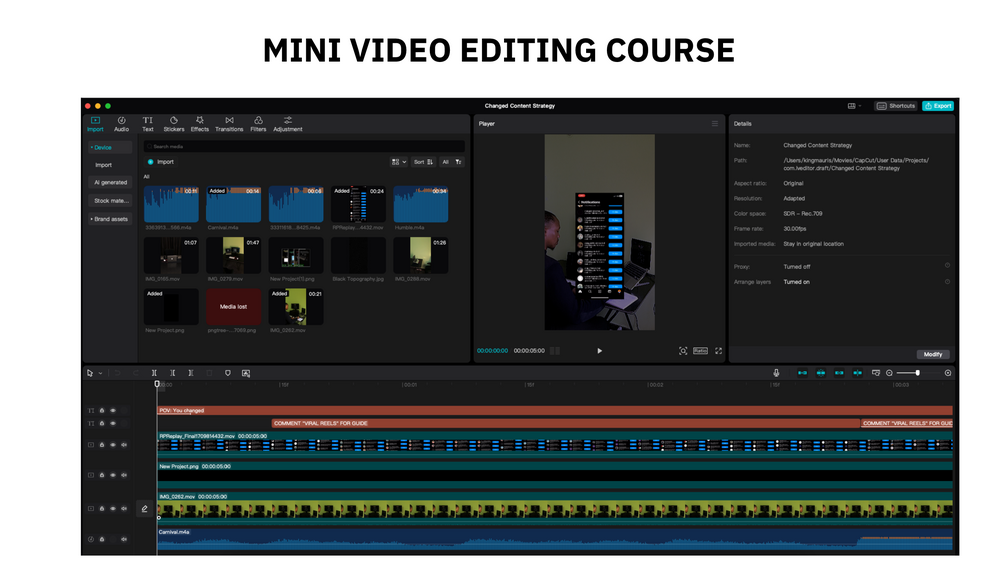Switch to the Text tab
Screen dimensions: 1005x565
click(147, 124)
